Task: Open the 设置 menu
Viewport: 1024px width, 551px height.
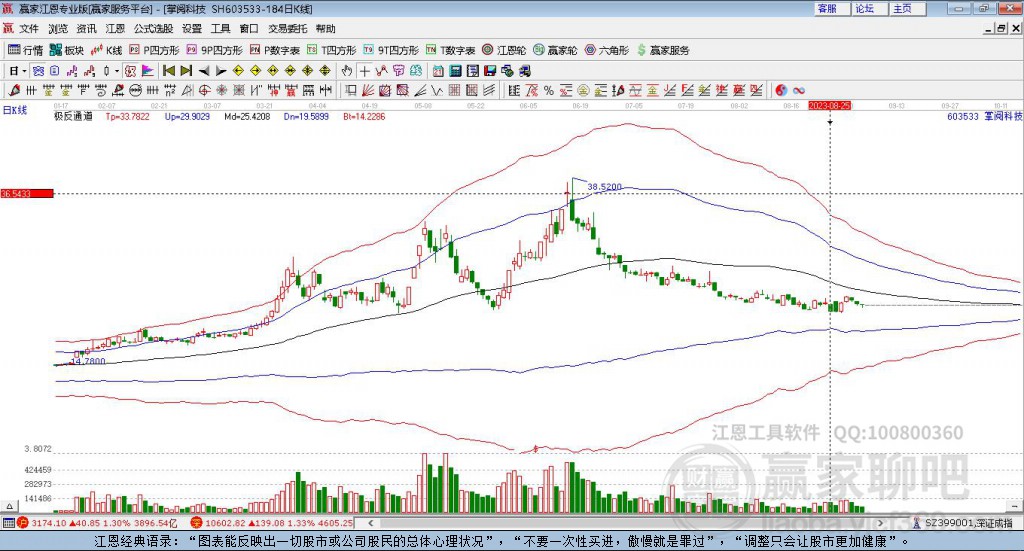Action: (x=192, y=29)
